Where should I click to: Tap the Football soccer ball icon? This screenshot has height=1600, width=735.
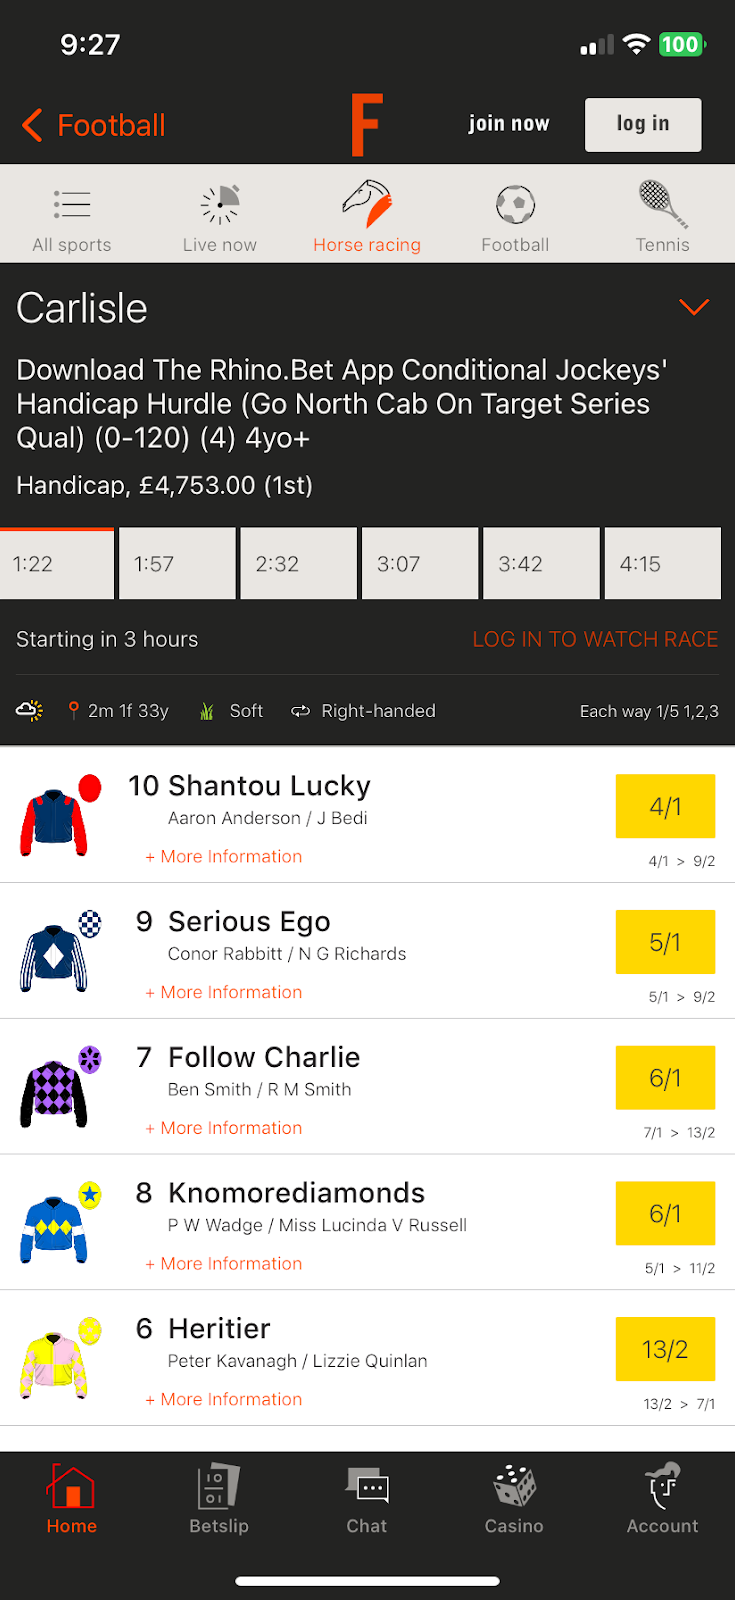(515, 205)
